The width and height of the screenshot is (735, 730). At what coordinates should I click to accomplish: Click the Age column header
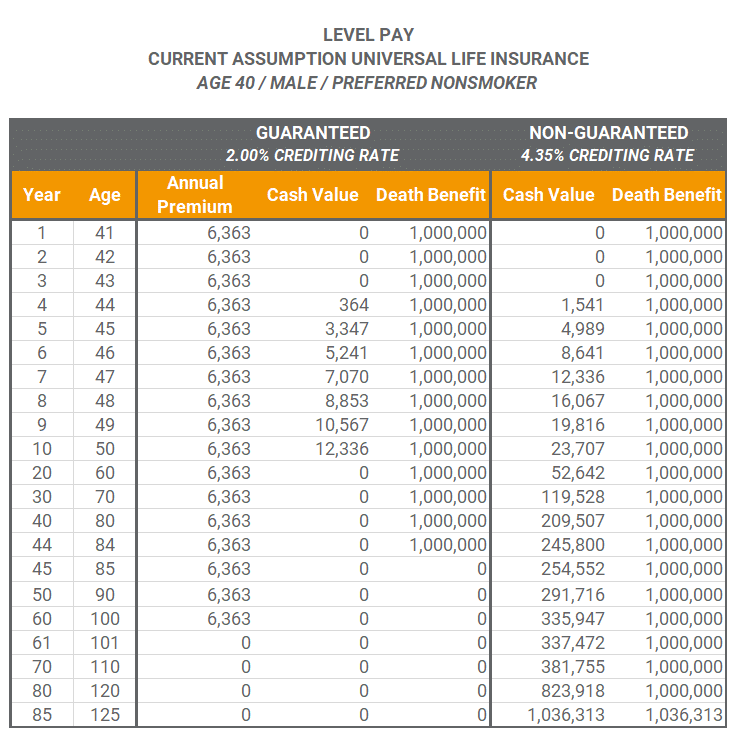pyautogui.click(x=105, y=195)
